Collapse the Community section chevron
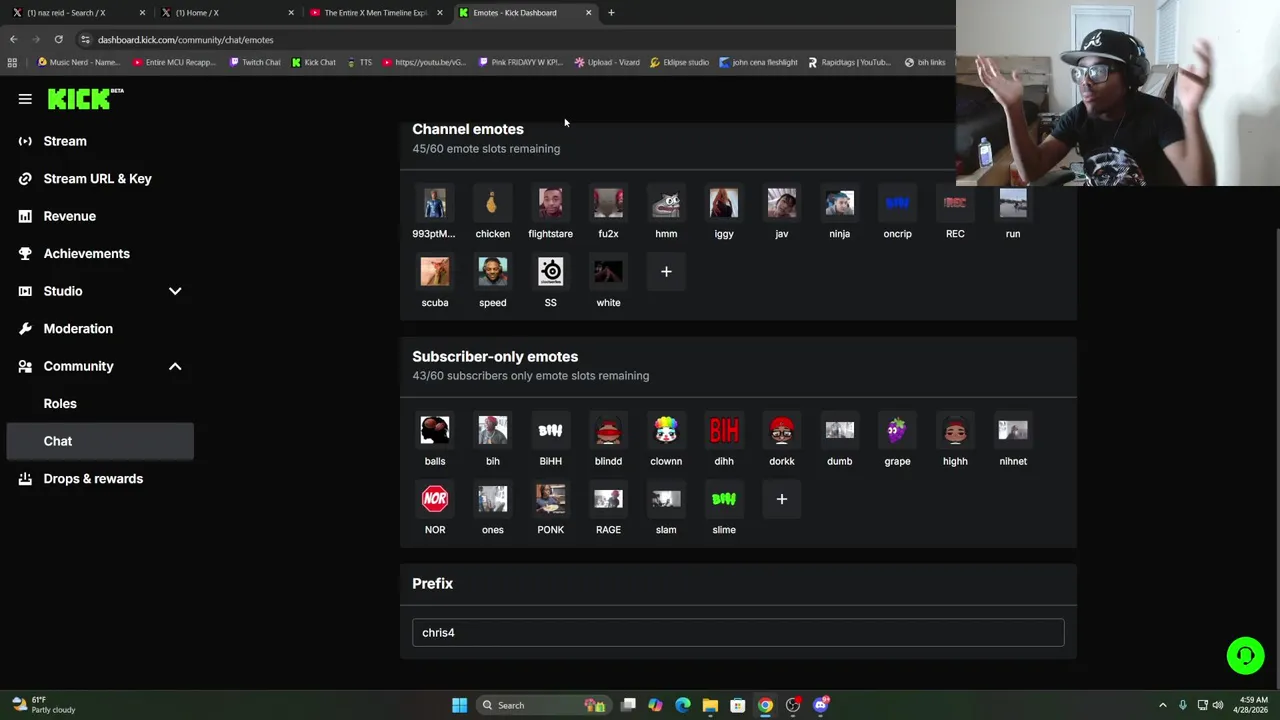 tap(175, 366)
